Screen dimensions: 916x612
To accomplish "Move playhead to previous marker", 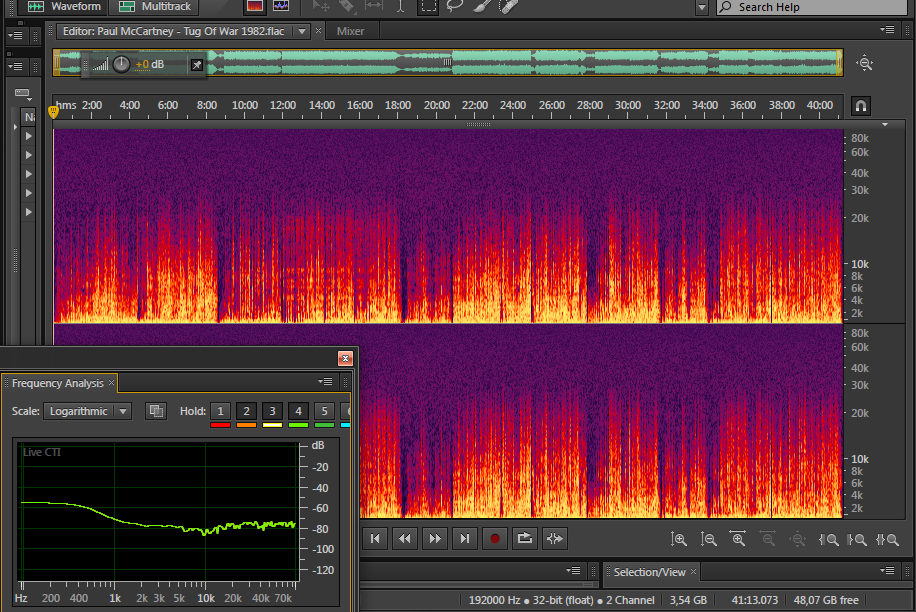I will click(375, 538).
